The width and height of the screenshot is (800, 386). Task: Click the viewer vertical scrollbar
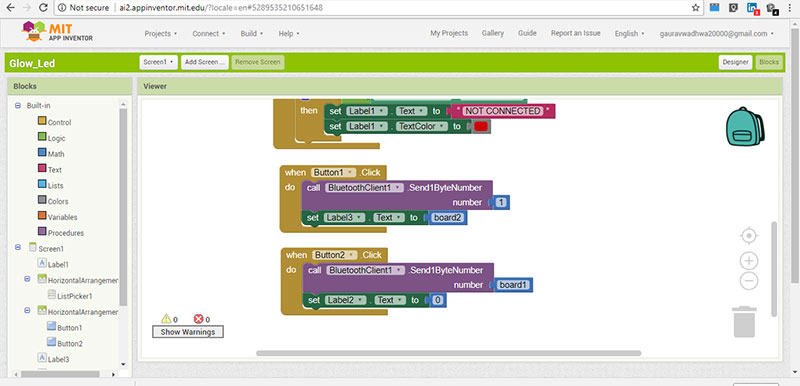coord(774,269)
